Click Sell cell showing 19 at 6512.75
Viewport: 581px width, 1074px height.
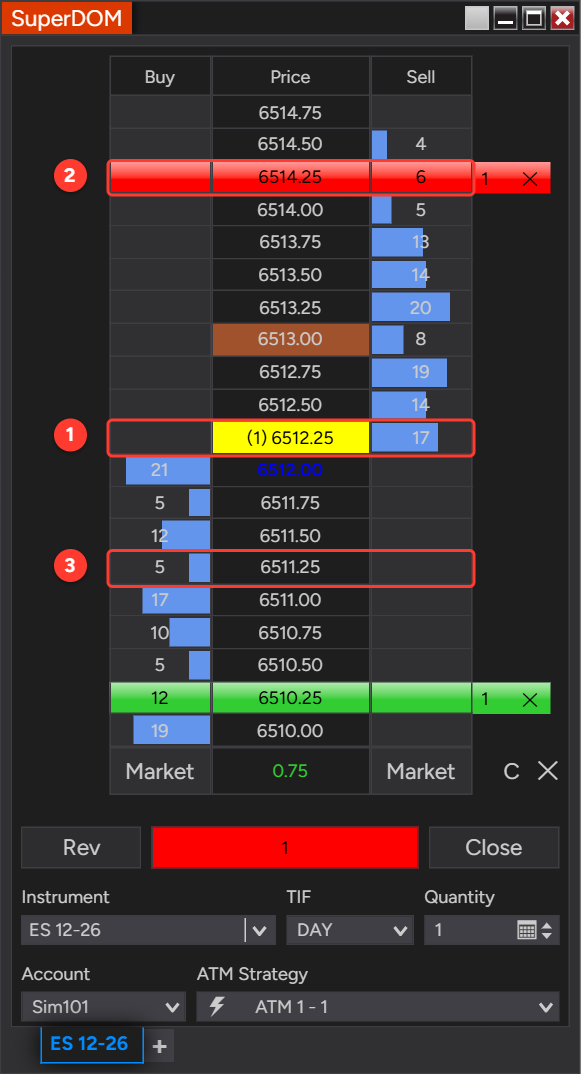click(x=421, y=373)
